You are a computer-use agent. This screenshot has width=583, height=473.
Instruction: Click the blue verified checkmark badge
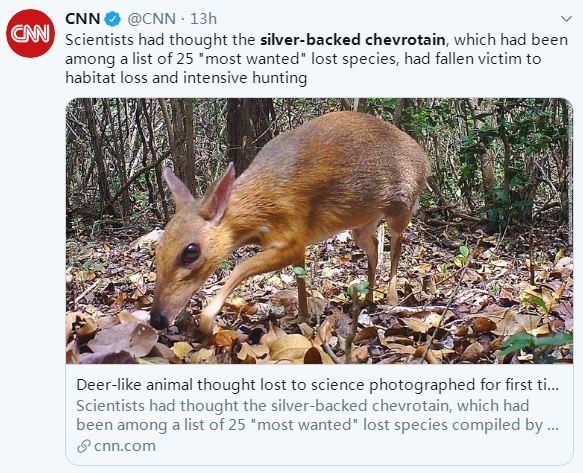[112, 19]
